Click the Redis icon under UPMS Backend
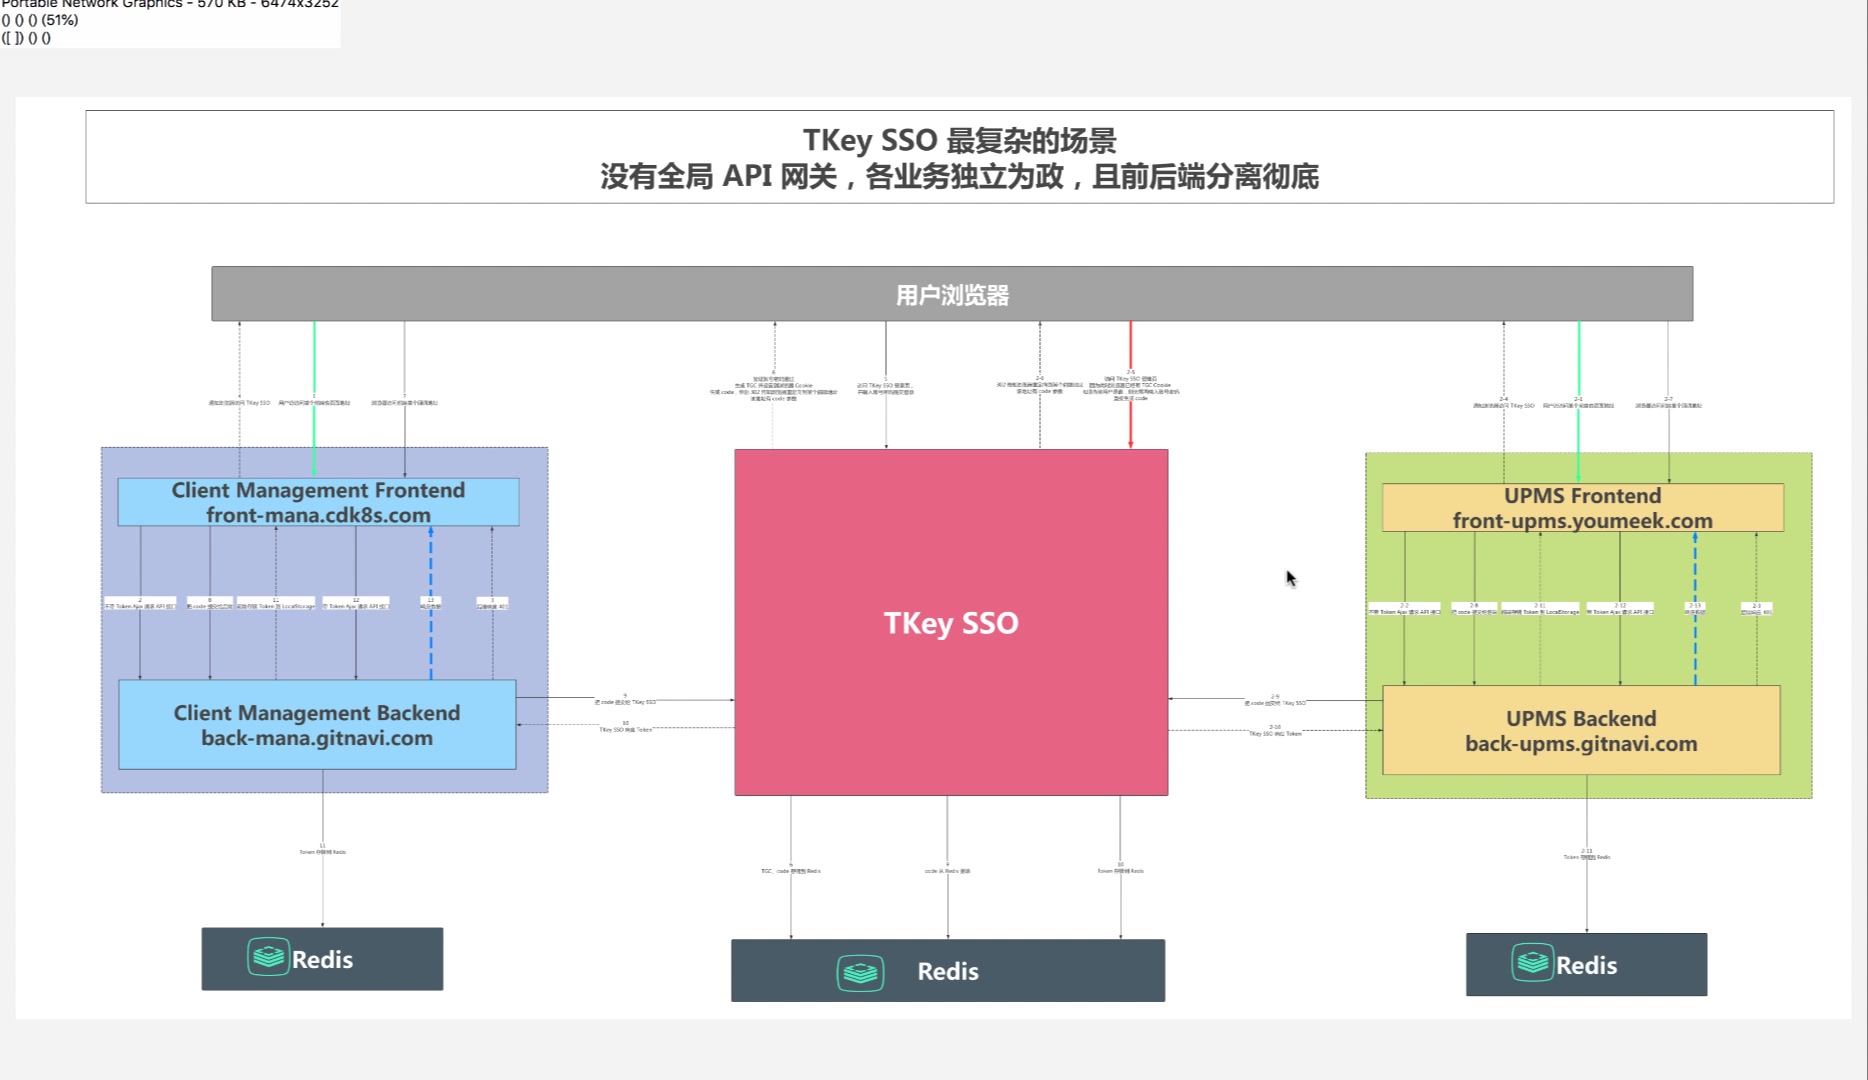The height and width of the screenshot is (1080, 1868). pyautogui.click(x=1532, y=962)
